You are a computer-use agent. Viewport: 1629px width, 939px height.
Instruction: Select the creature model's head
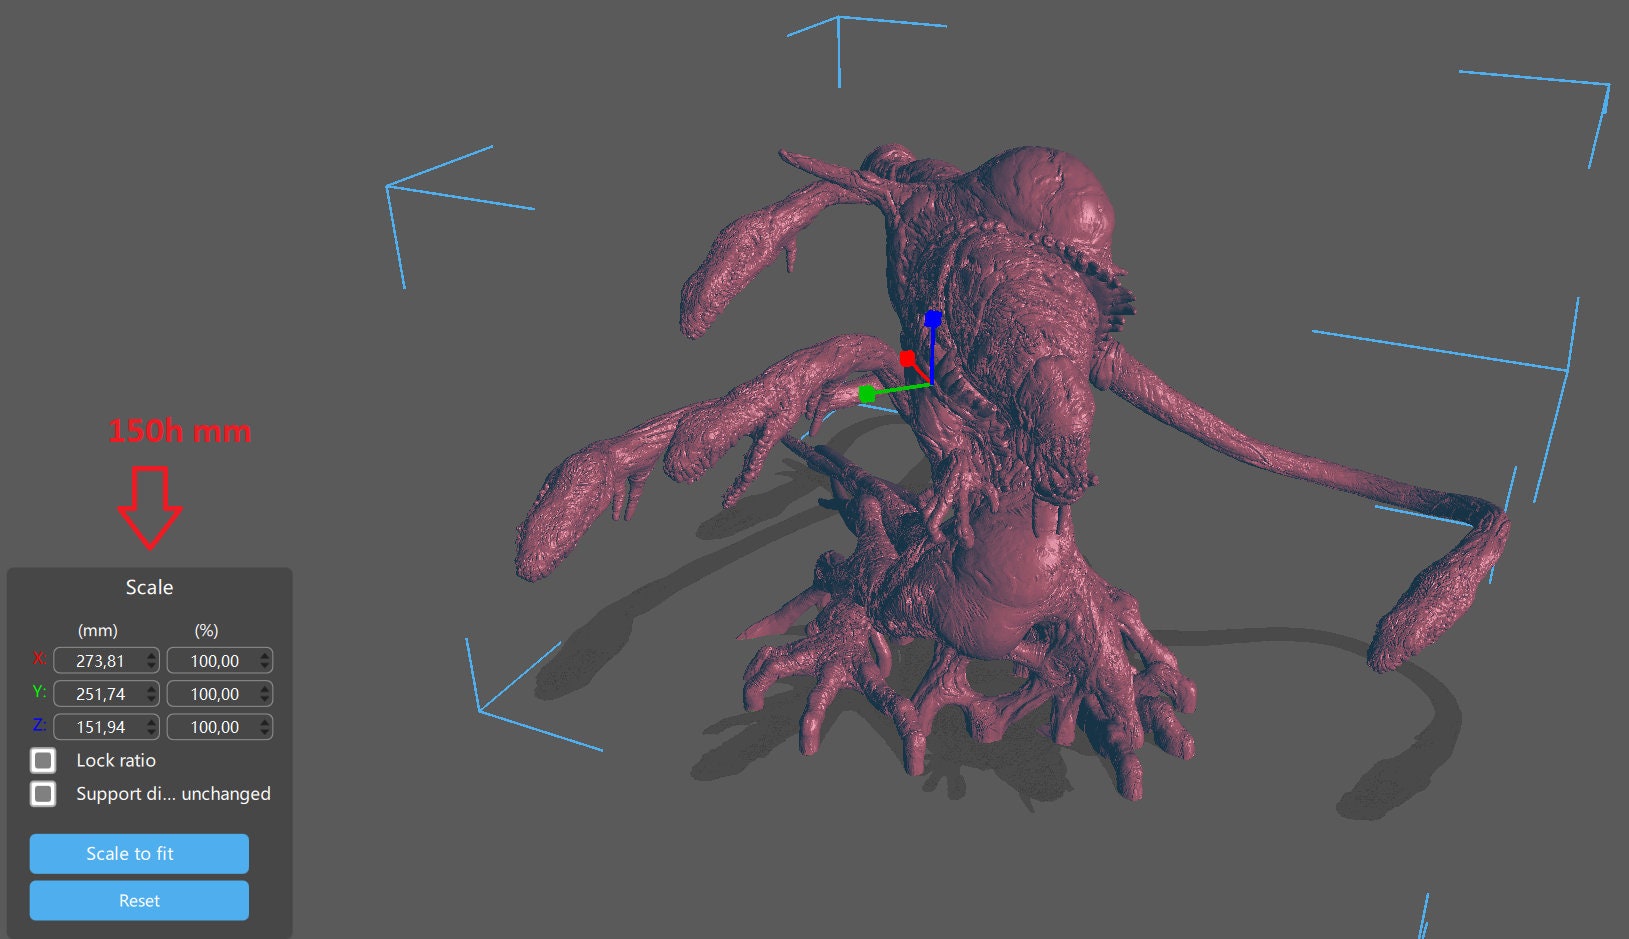click(x=1050, y=195)
